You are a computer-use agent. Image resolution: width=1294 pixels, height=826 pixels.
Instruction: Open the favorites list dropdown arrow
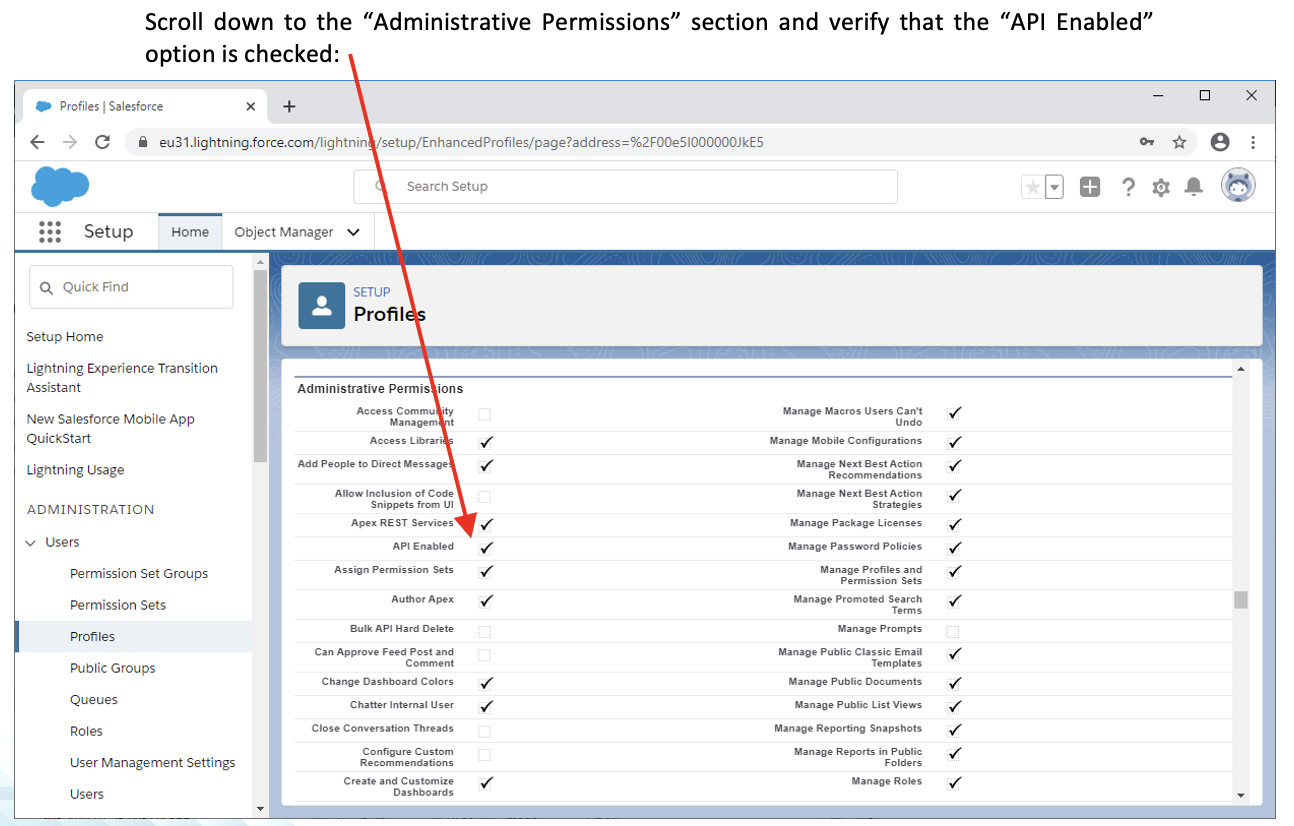[x=1054, y=187]
